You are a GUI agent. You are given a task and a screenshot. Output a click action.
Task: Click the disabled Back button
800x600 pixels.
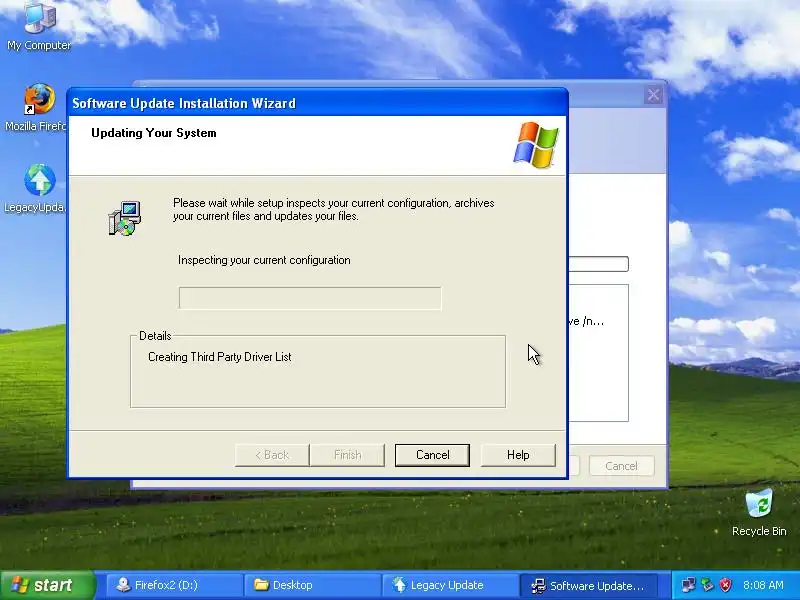click(272, 455)
